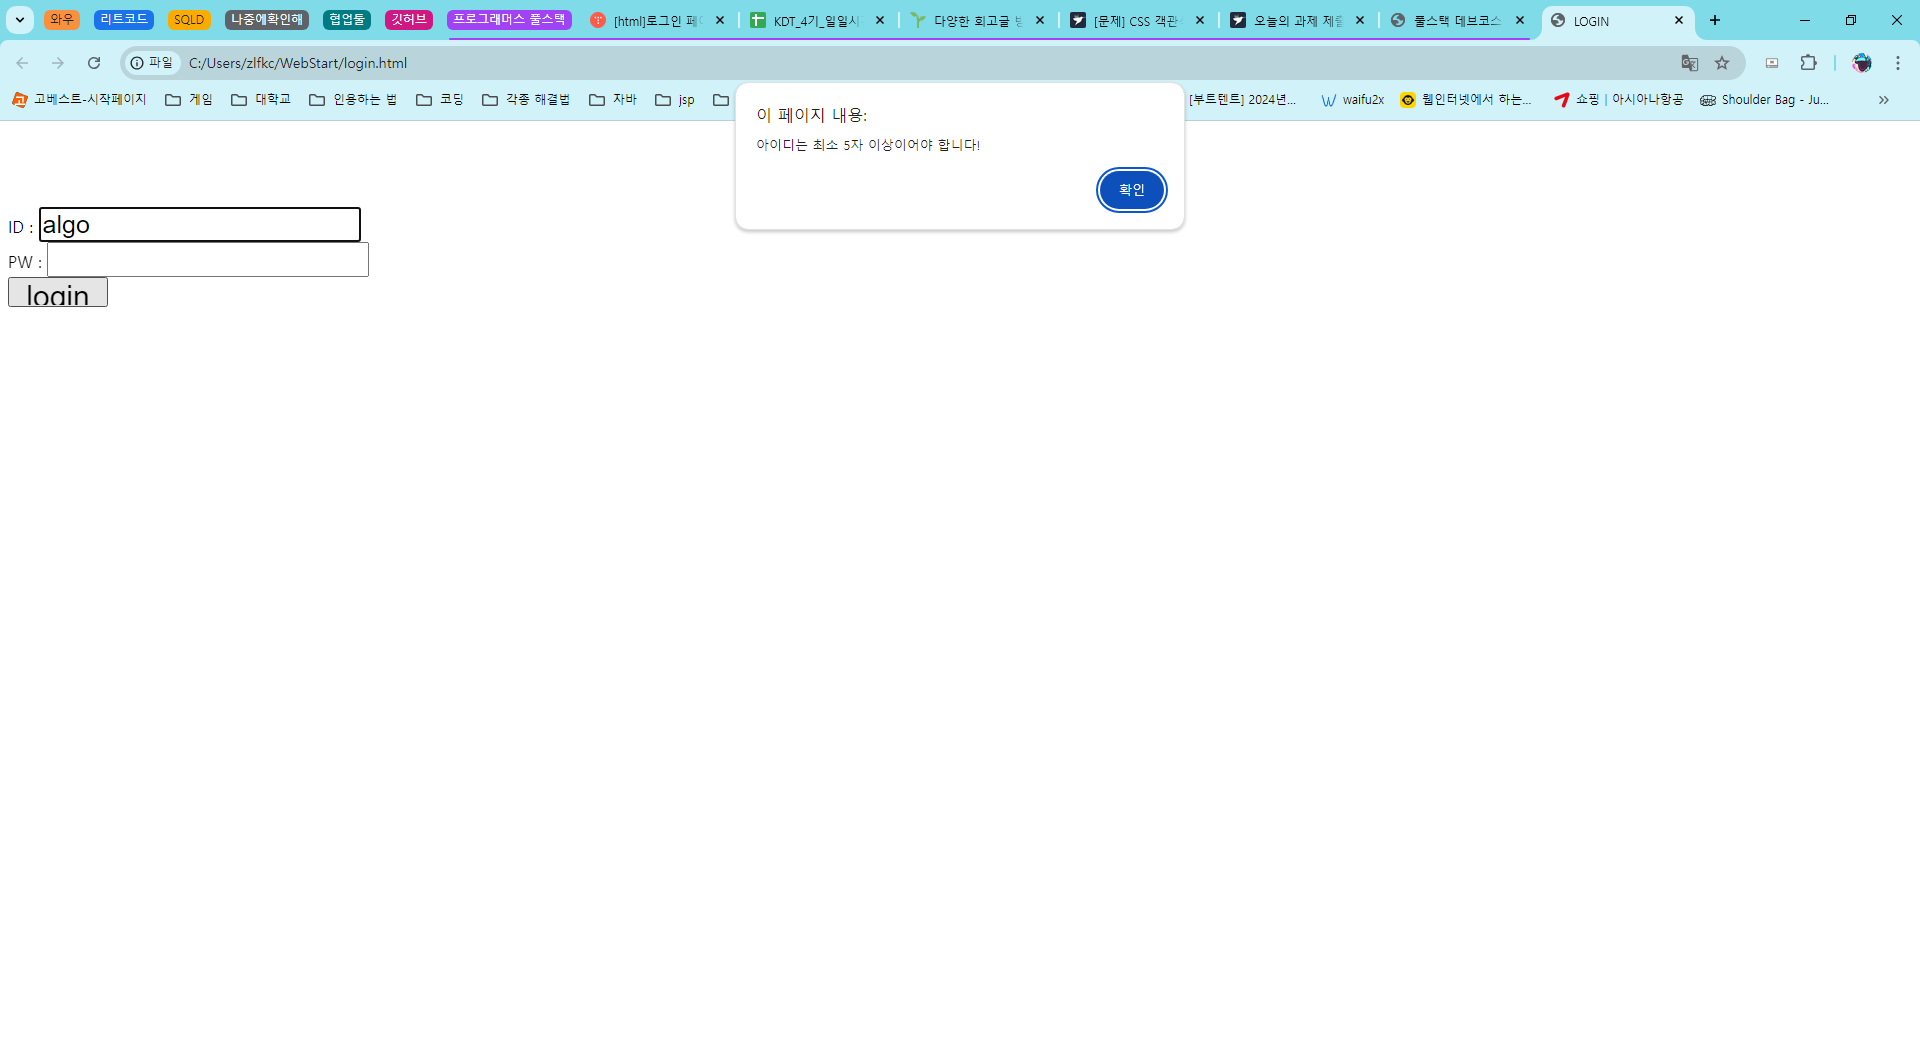Screen dimensions: 1920x1040
Task: Focus the ID input field containing algo
Action: pos(200,225)
